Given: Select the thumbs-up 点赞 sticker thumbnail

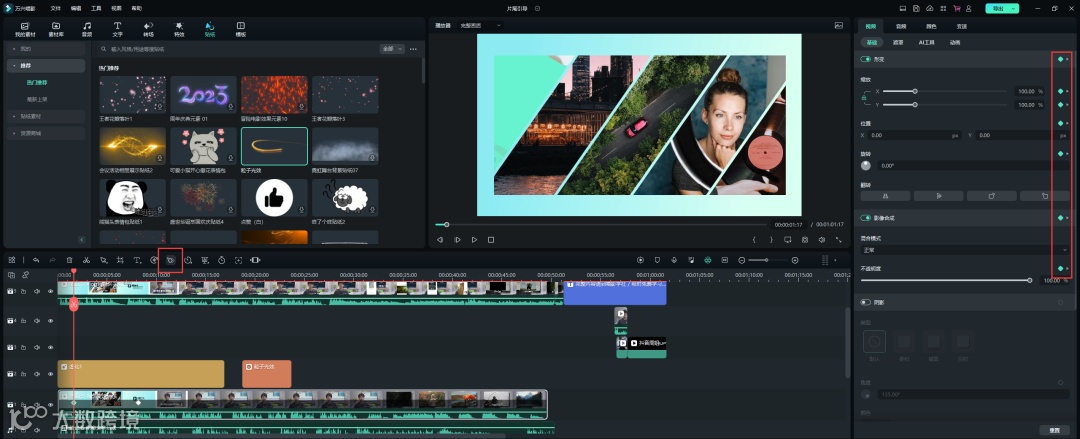Looking at the screenshot, I should point(274,198).
